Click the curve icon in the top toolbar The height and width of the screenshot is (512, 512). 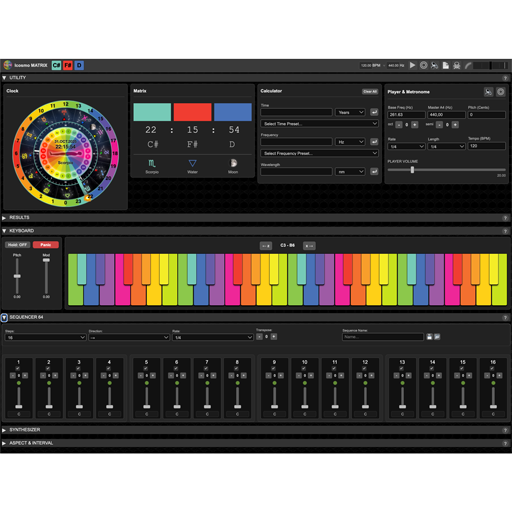point(468,65)
